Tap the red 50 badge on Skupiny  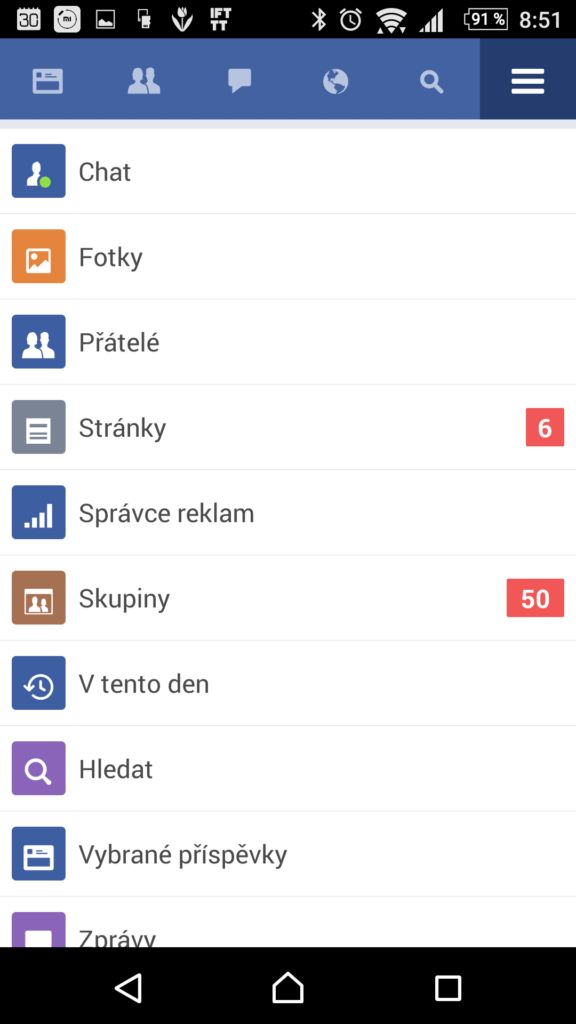point(536,598)
